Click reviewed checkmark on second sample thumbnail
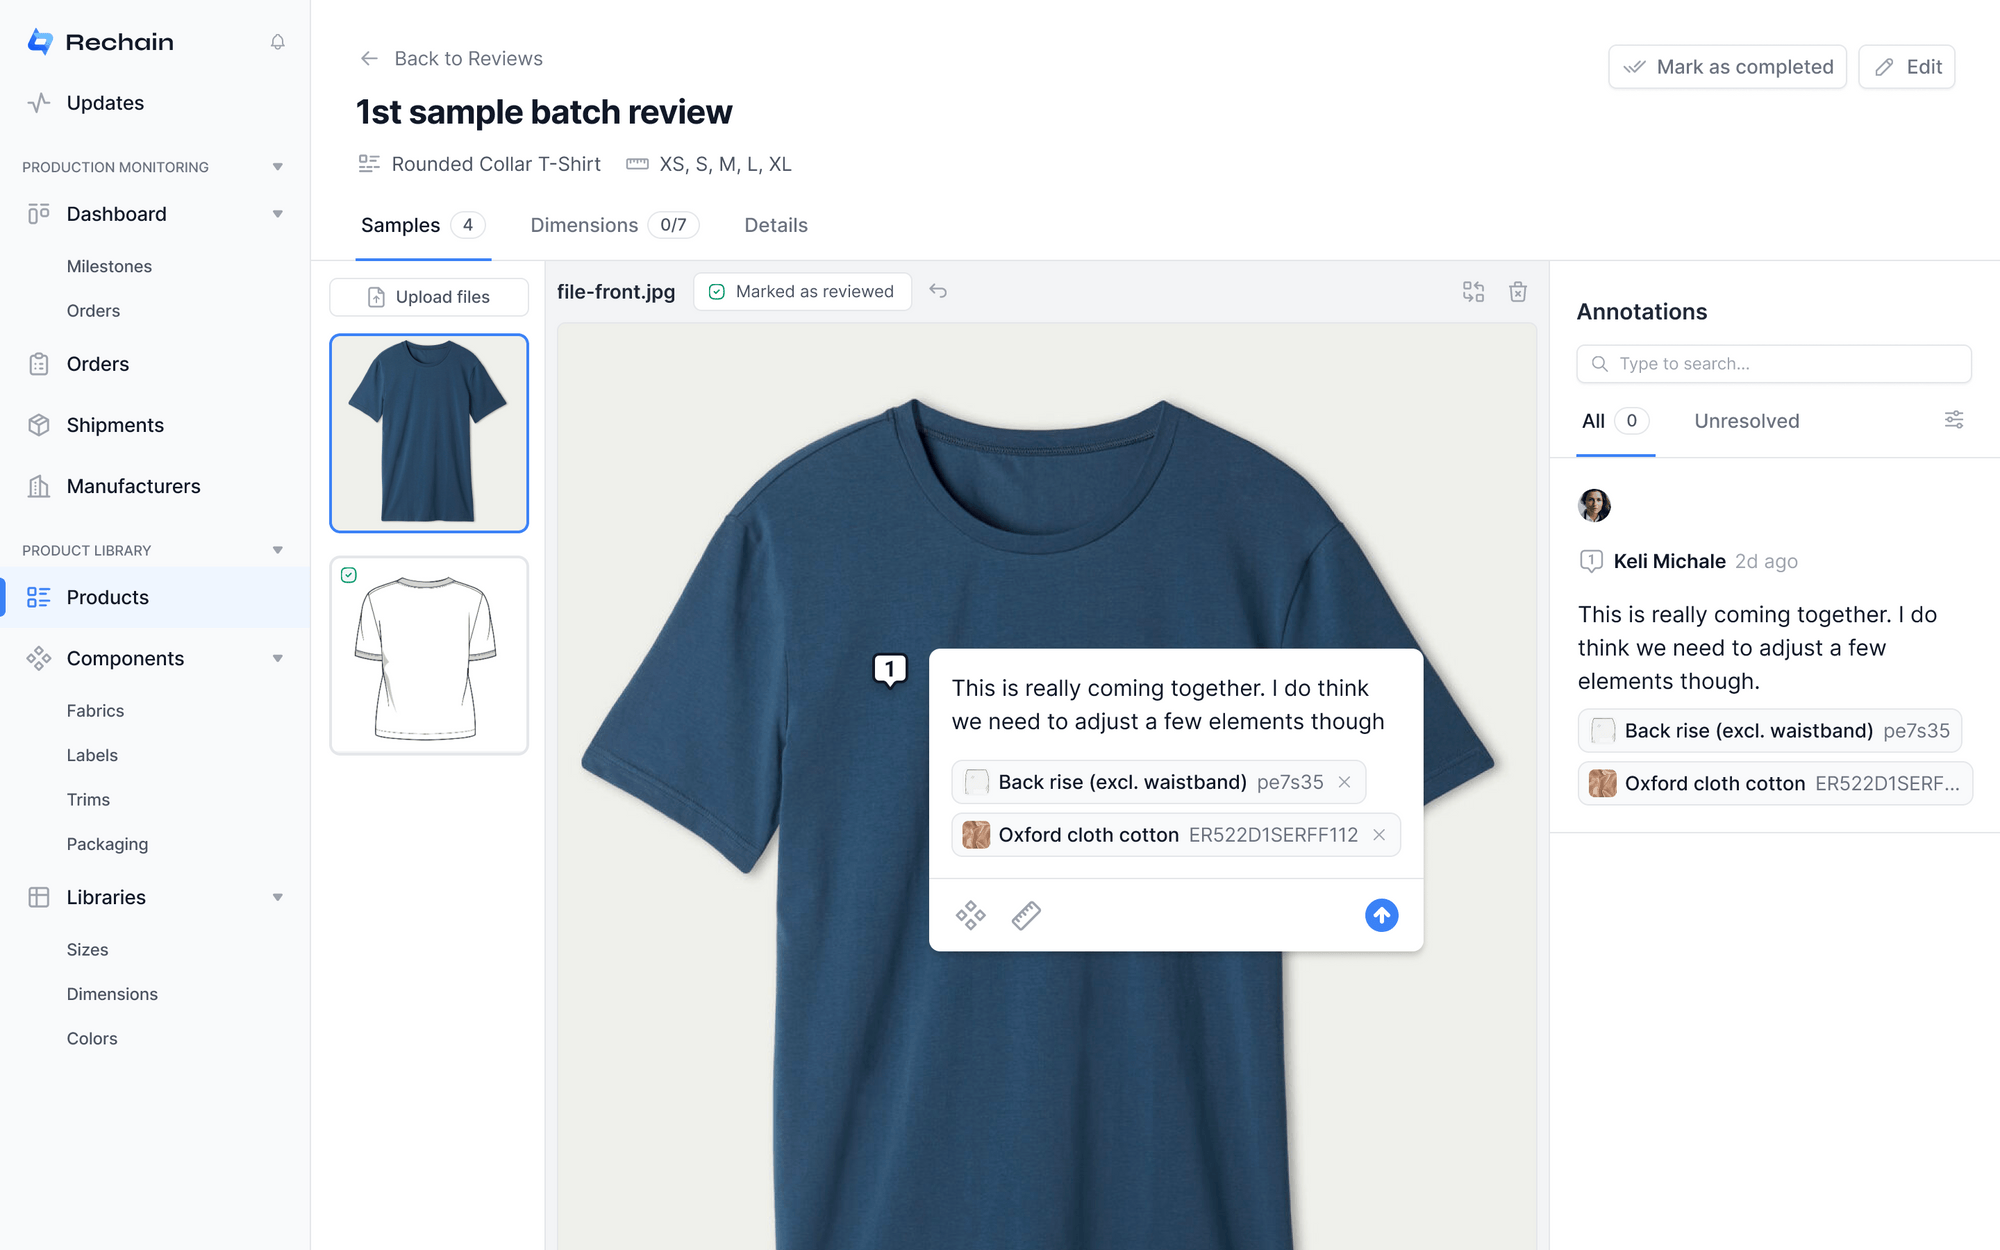Image resolution: width=2000 pixels, height=1250 pixels. 349,575
